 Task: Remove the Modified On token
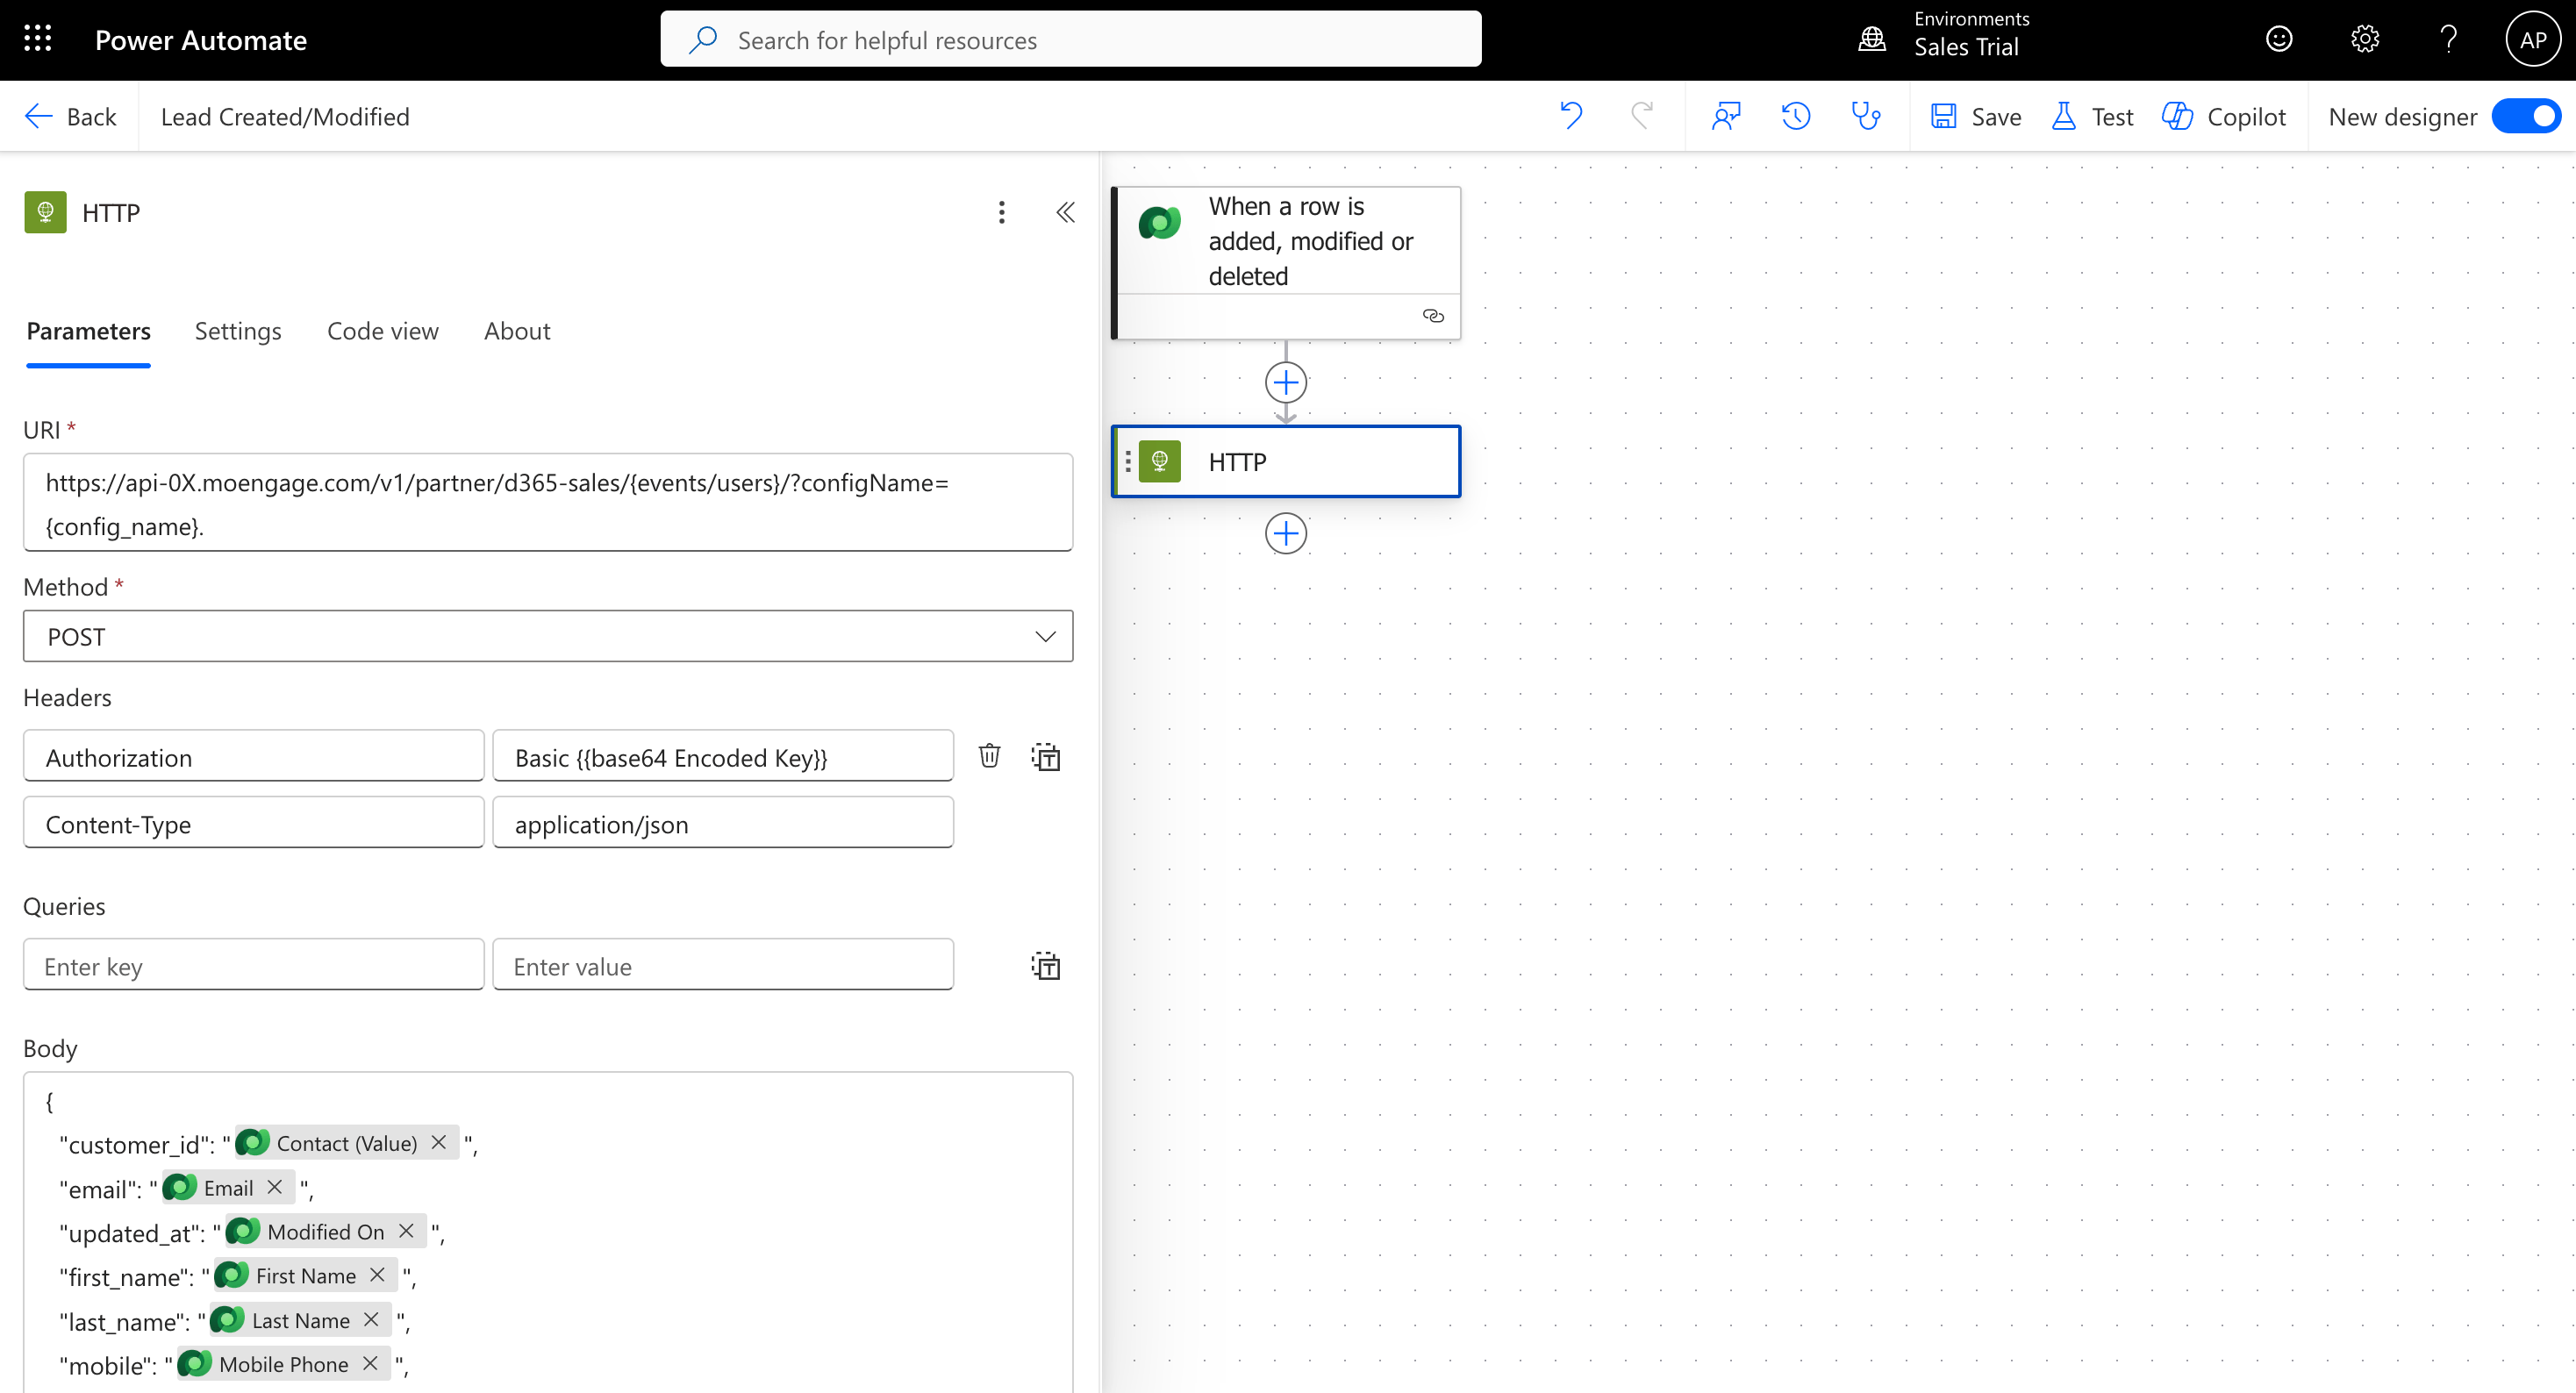[x=406, y=1231]
